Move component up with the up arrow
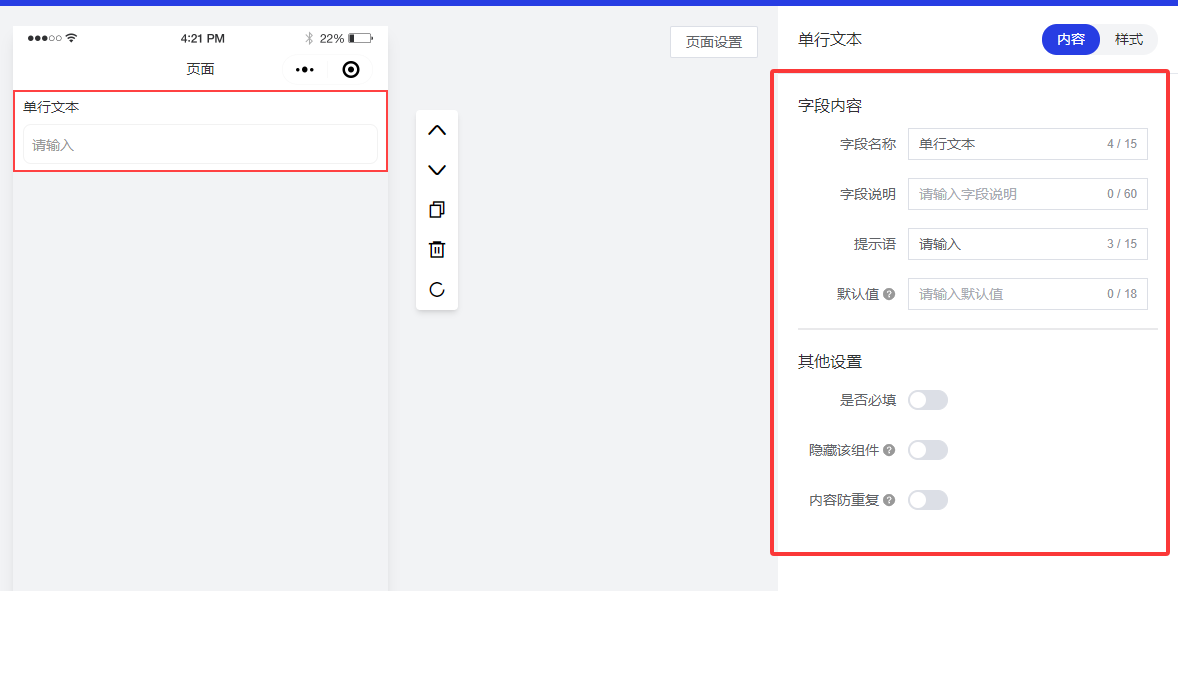This screenshot has height=677, width=1178. 437,130
